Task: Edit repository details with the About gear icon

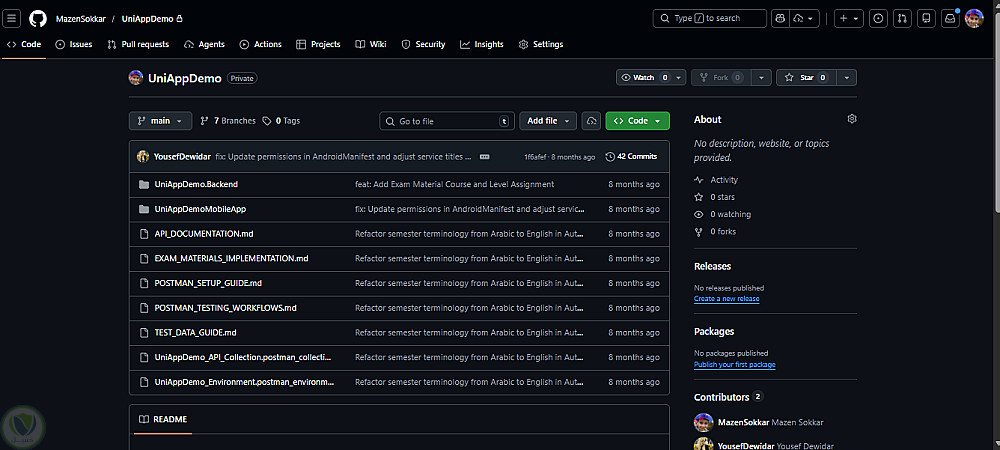Action: click(x=851, y=119)
